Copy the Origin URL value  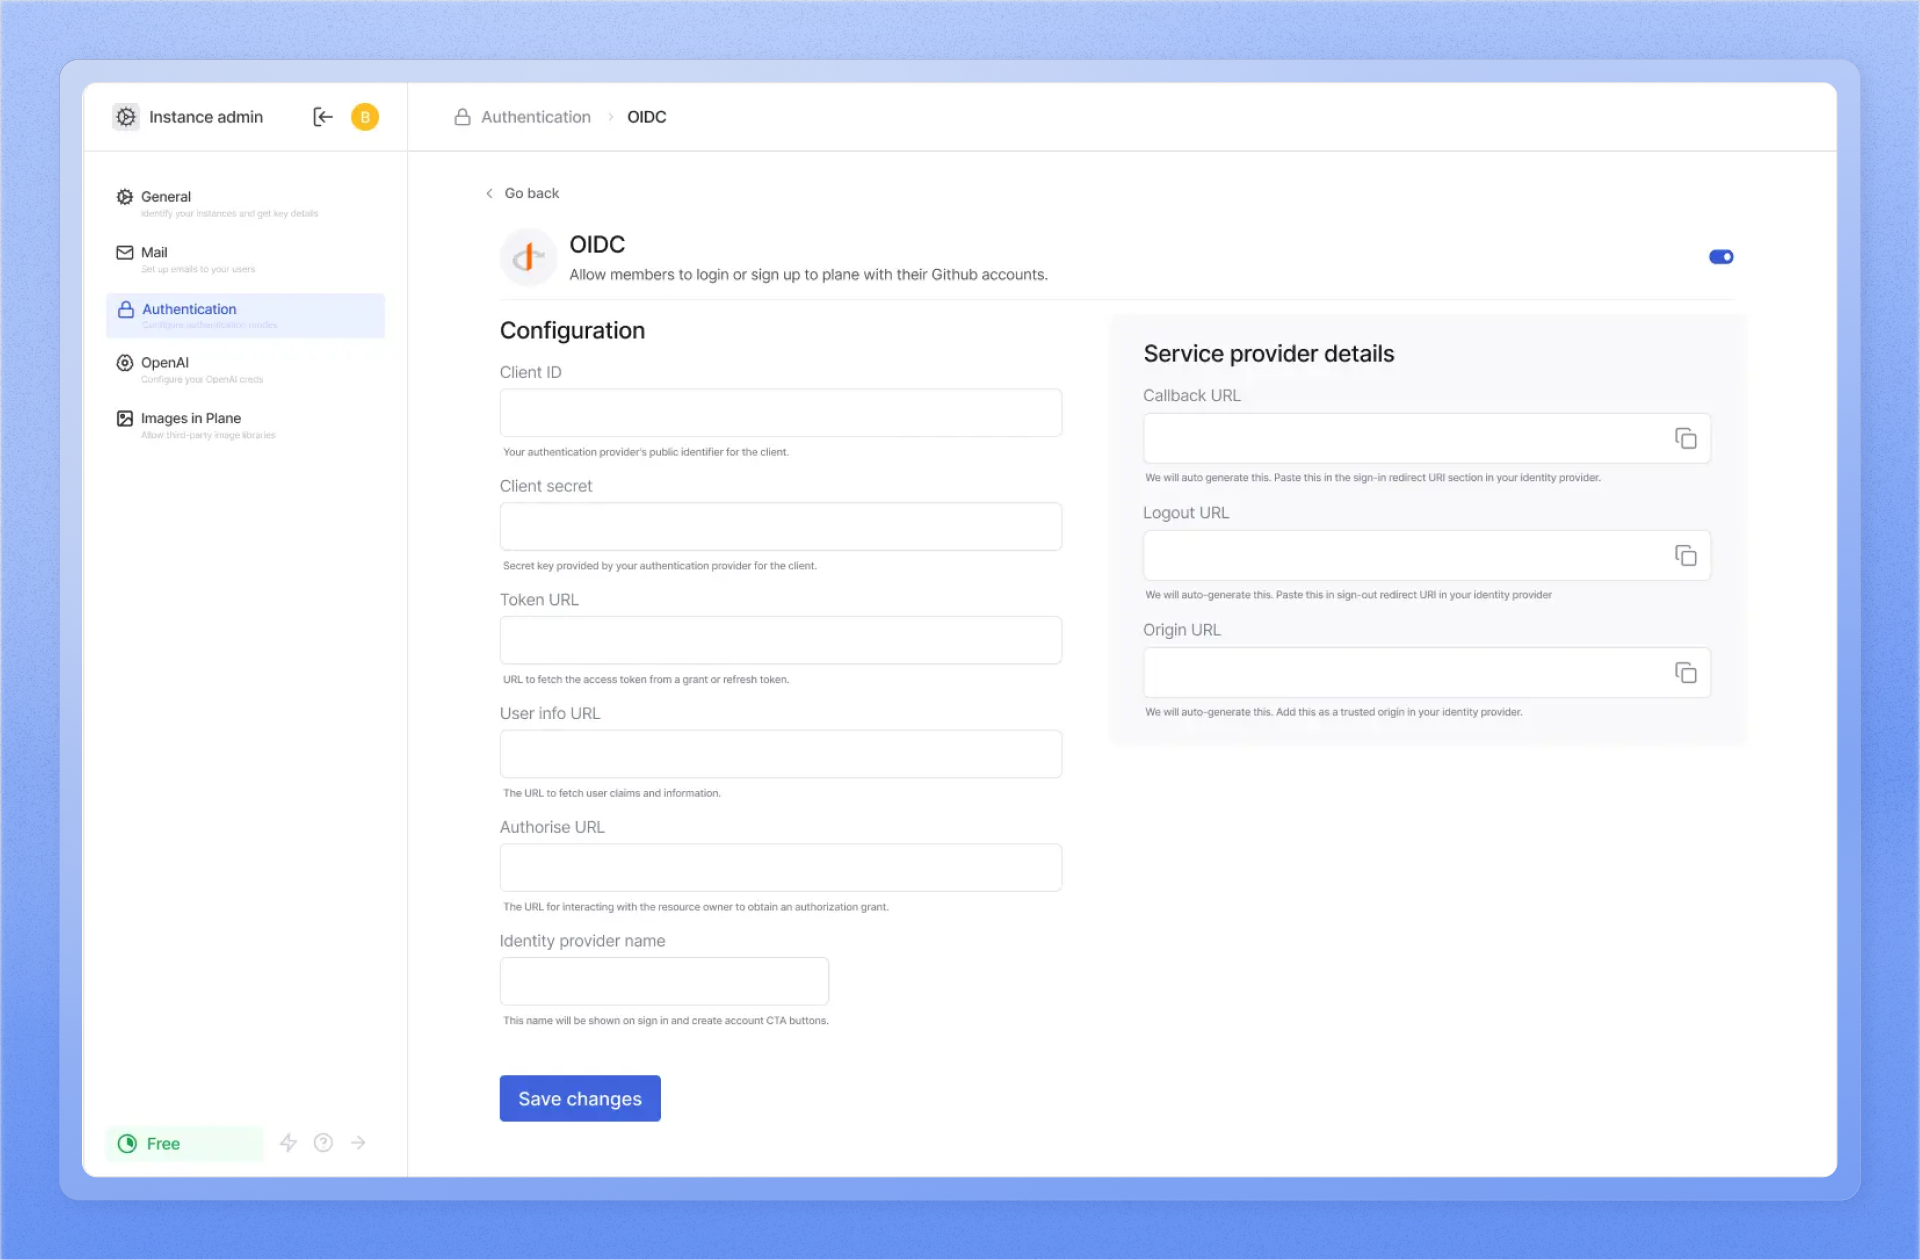point(1685,672)
